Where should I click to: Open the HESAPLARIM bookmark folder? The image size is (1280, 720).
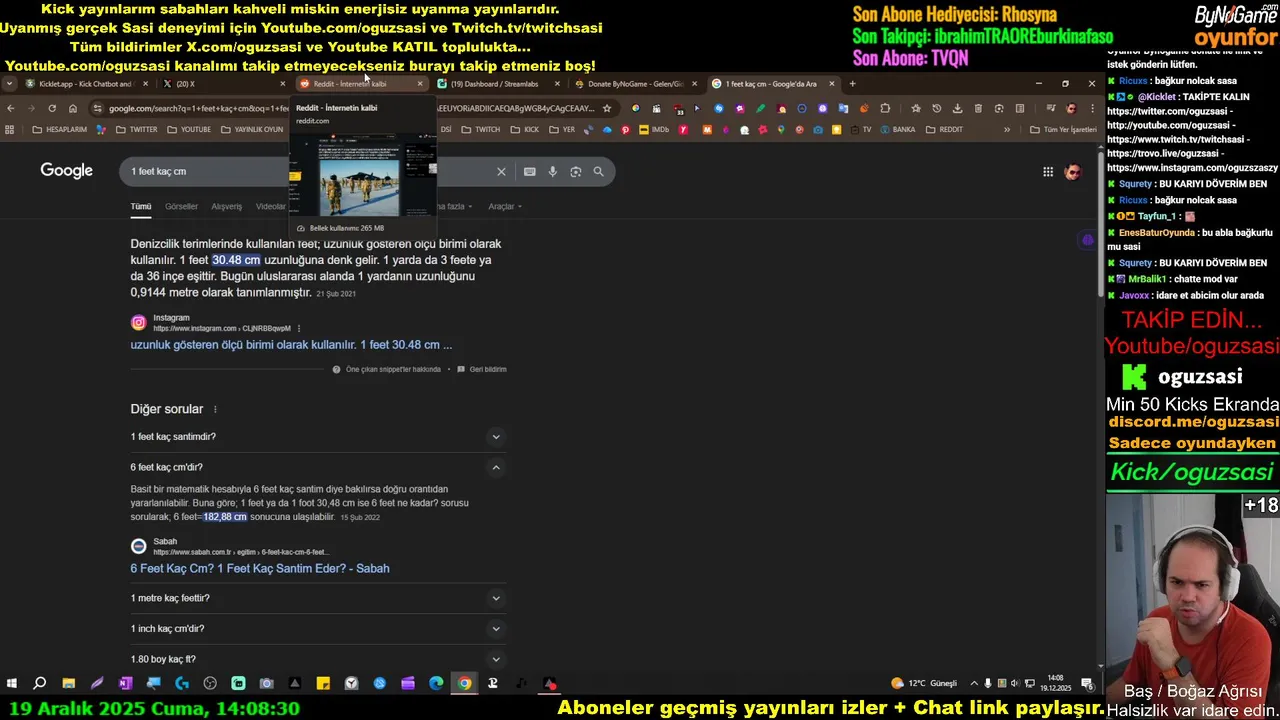[x=60, y=129]
